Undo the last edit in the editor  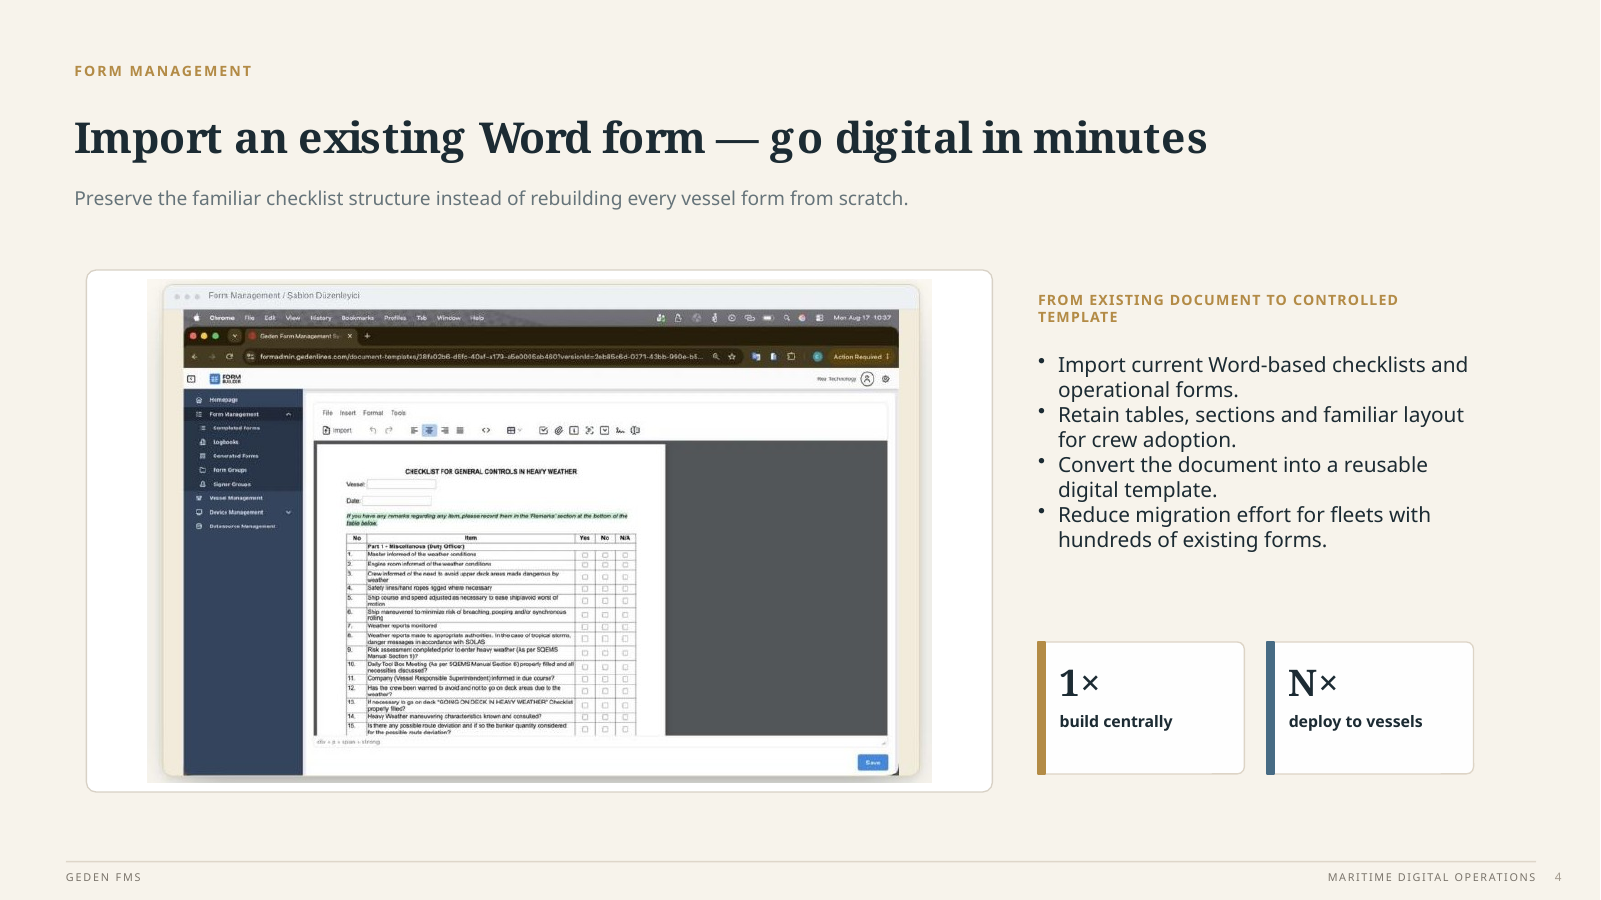[373, 431]
